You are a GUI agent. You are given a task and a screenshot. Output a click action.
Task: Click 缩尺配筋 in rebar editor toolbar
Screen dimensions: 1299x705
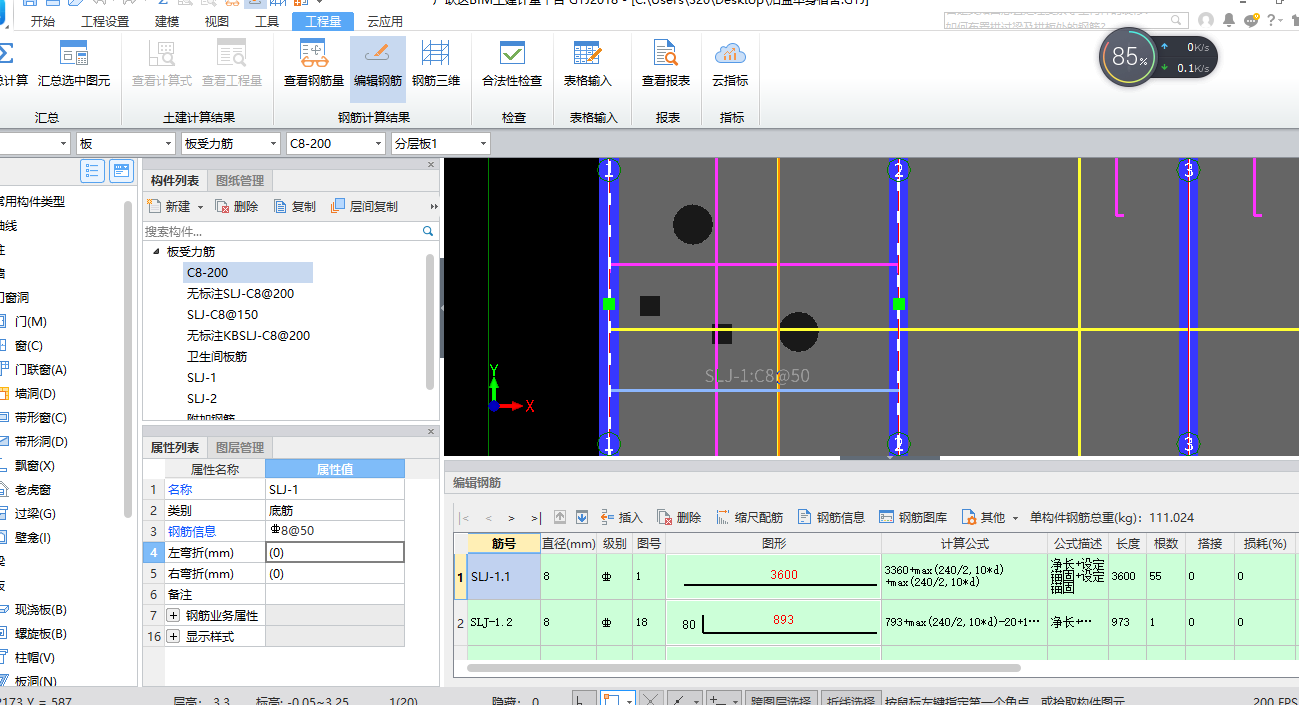pos(750,517)
